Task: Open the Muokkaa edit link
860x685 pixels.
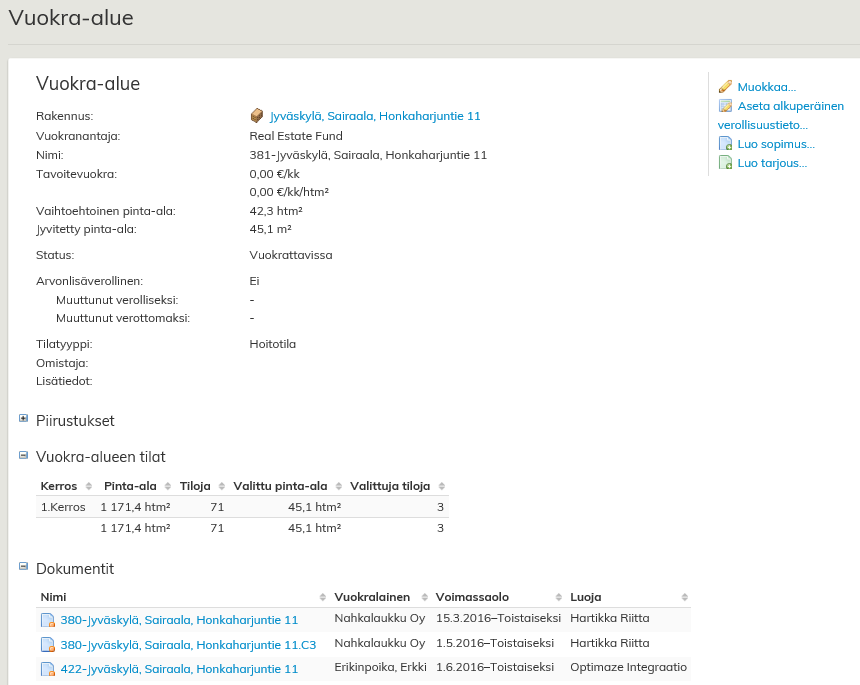Action: click(766, 87)
